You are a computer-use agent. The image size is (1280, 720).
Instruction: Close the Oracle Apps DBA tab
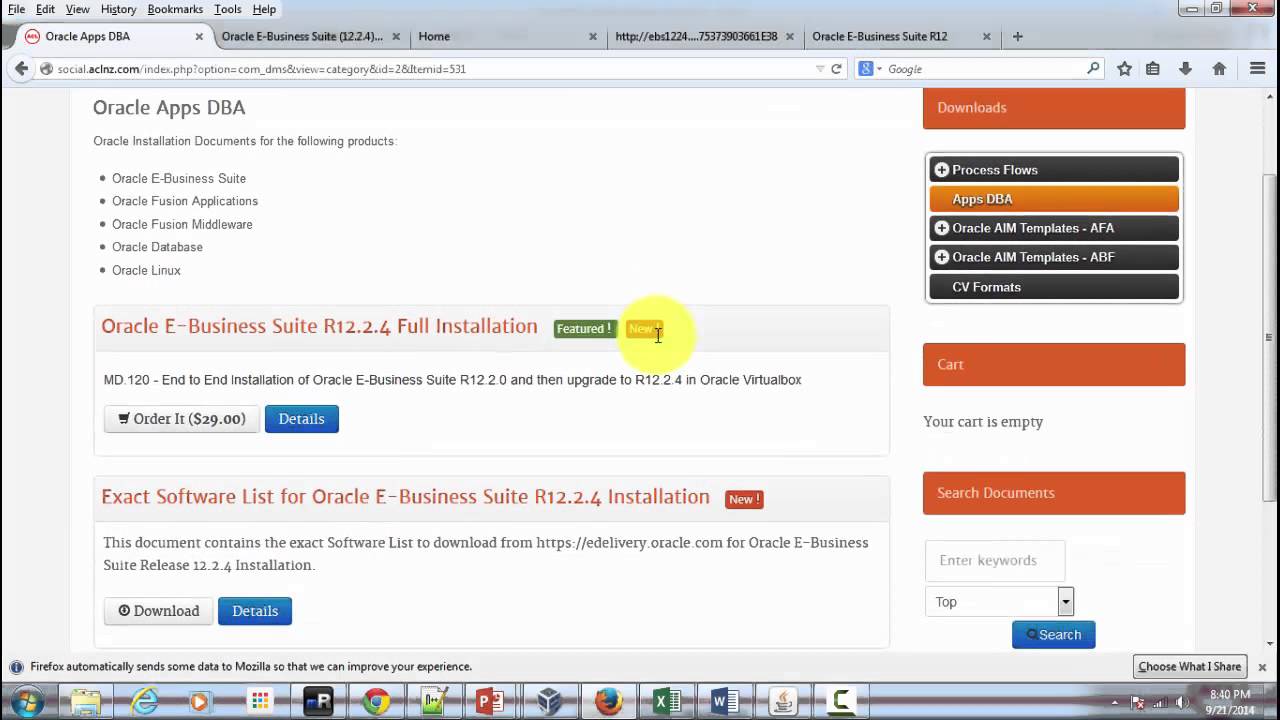tap(199, 36)
